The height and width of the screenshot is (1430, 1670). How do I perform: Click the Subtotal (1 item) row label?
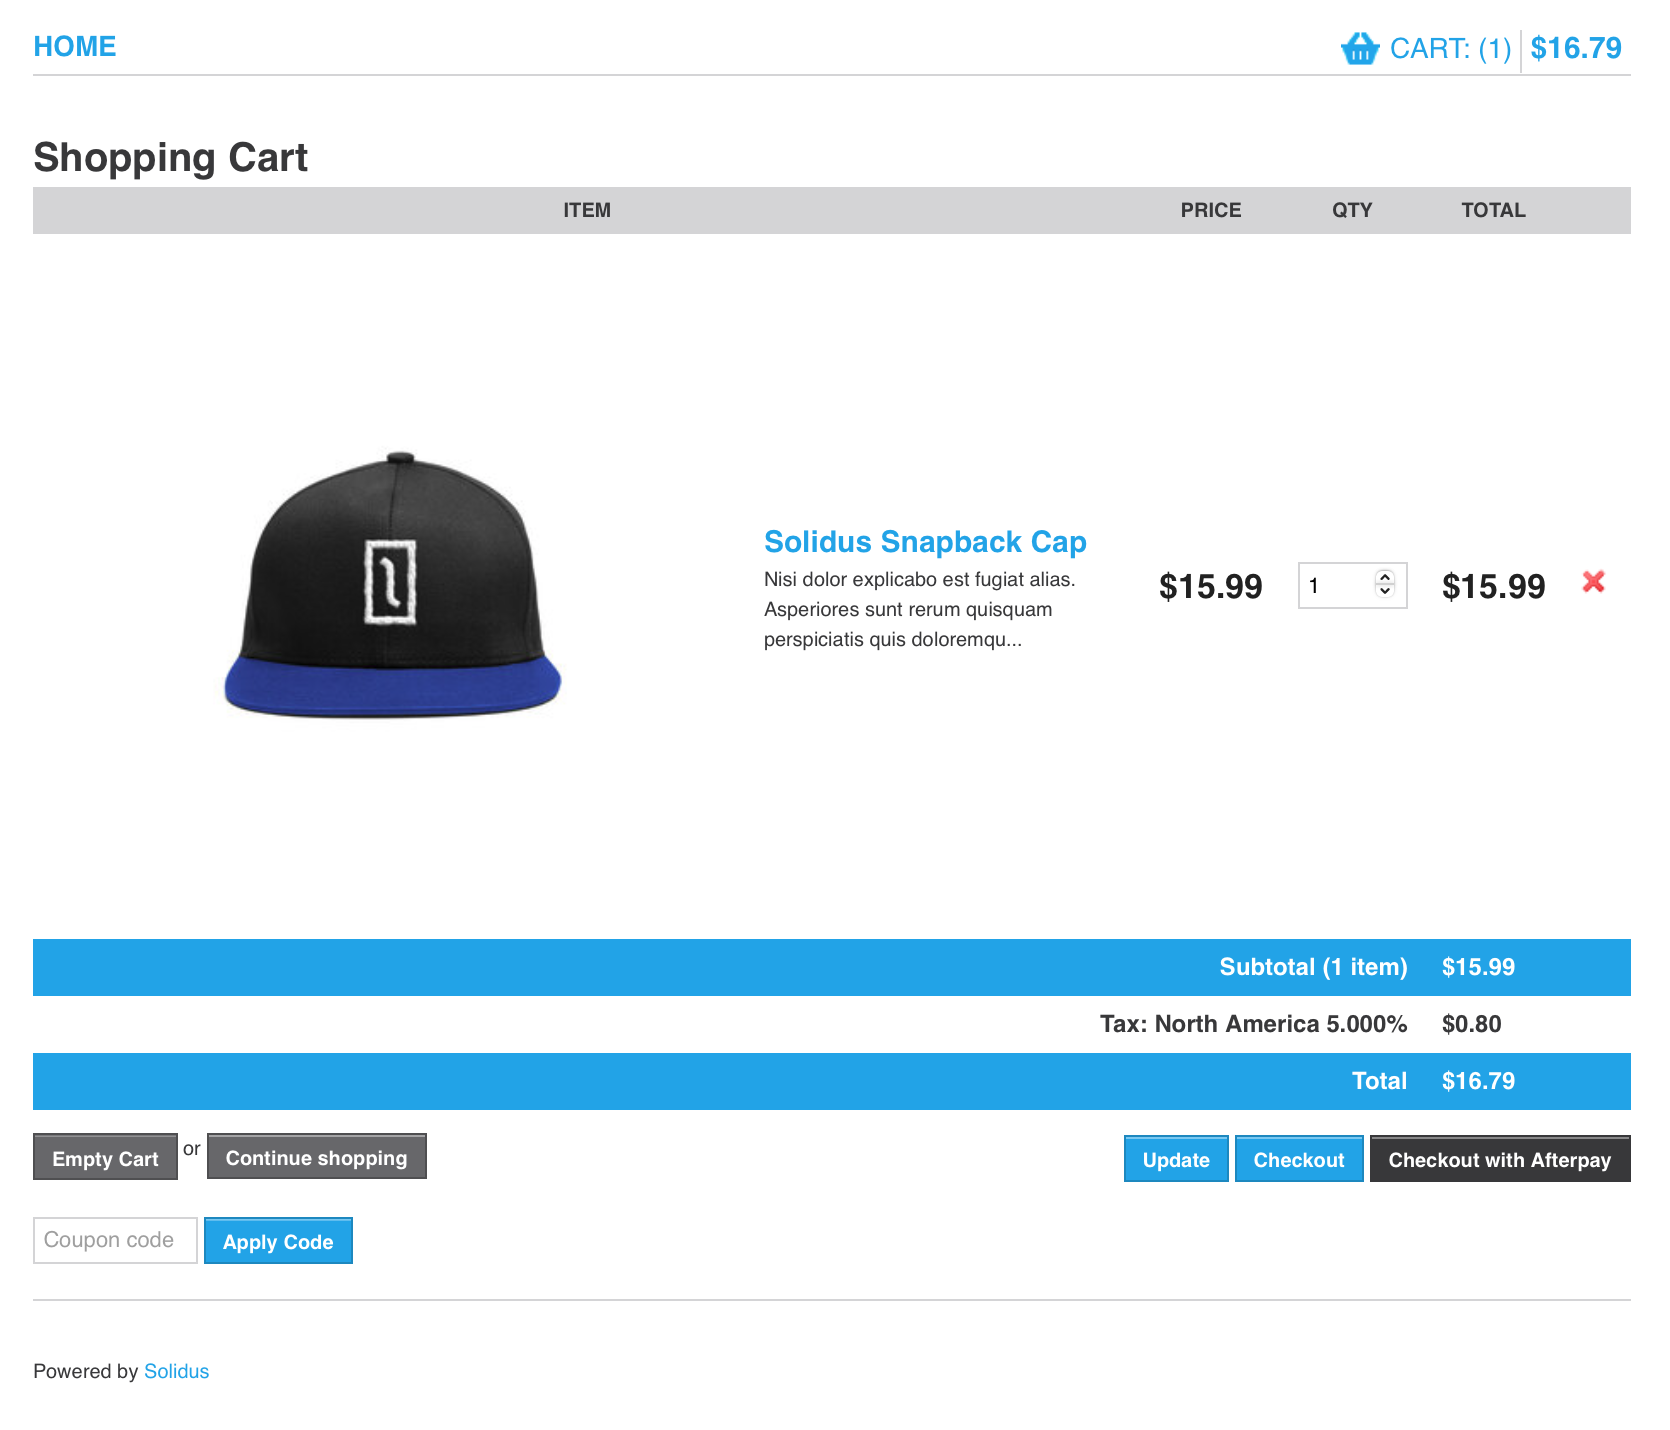coord(1312,967)
